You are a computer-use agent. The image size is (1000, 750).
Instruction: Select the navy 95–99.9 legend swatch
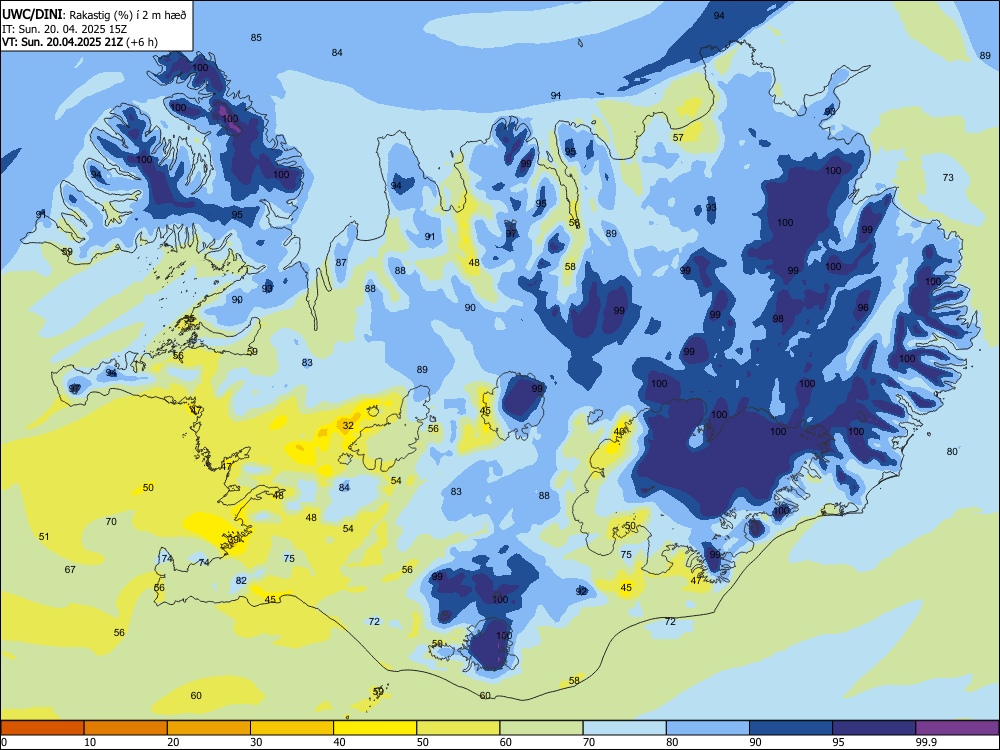click(874, 728)
